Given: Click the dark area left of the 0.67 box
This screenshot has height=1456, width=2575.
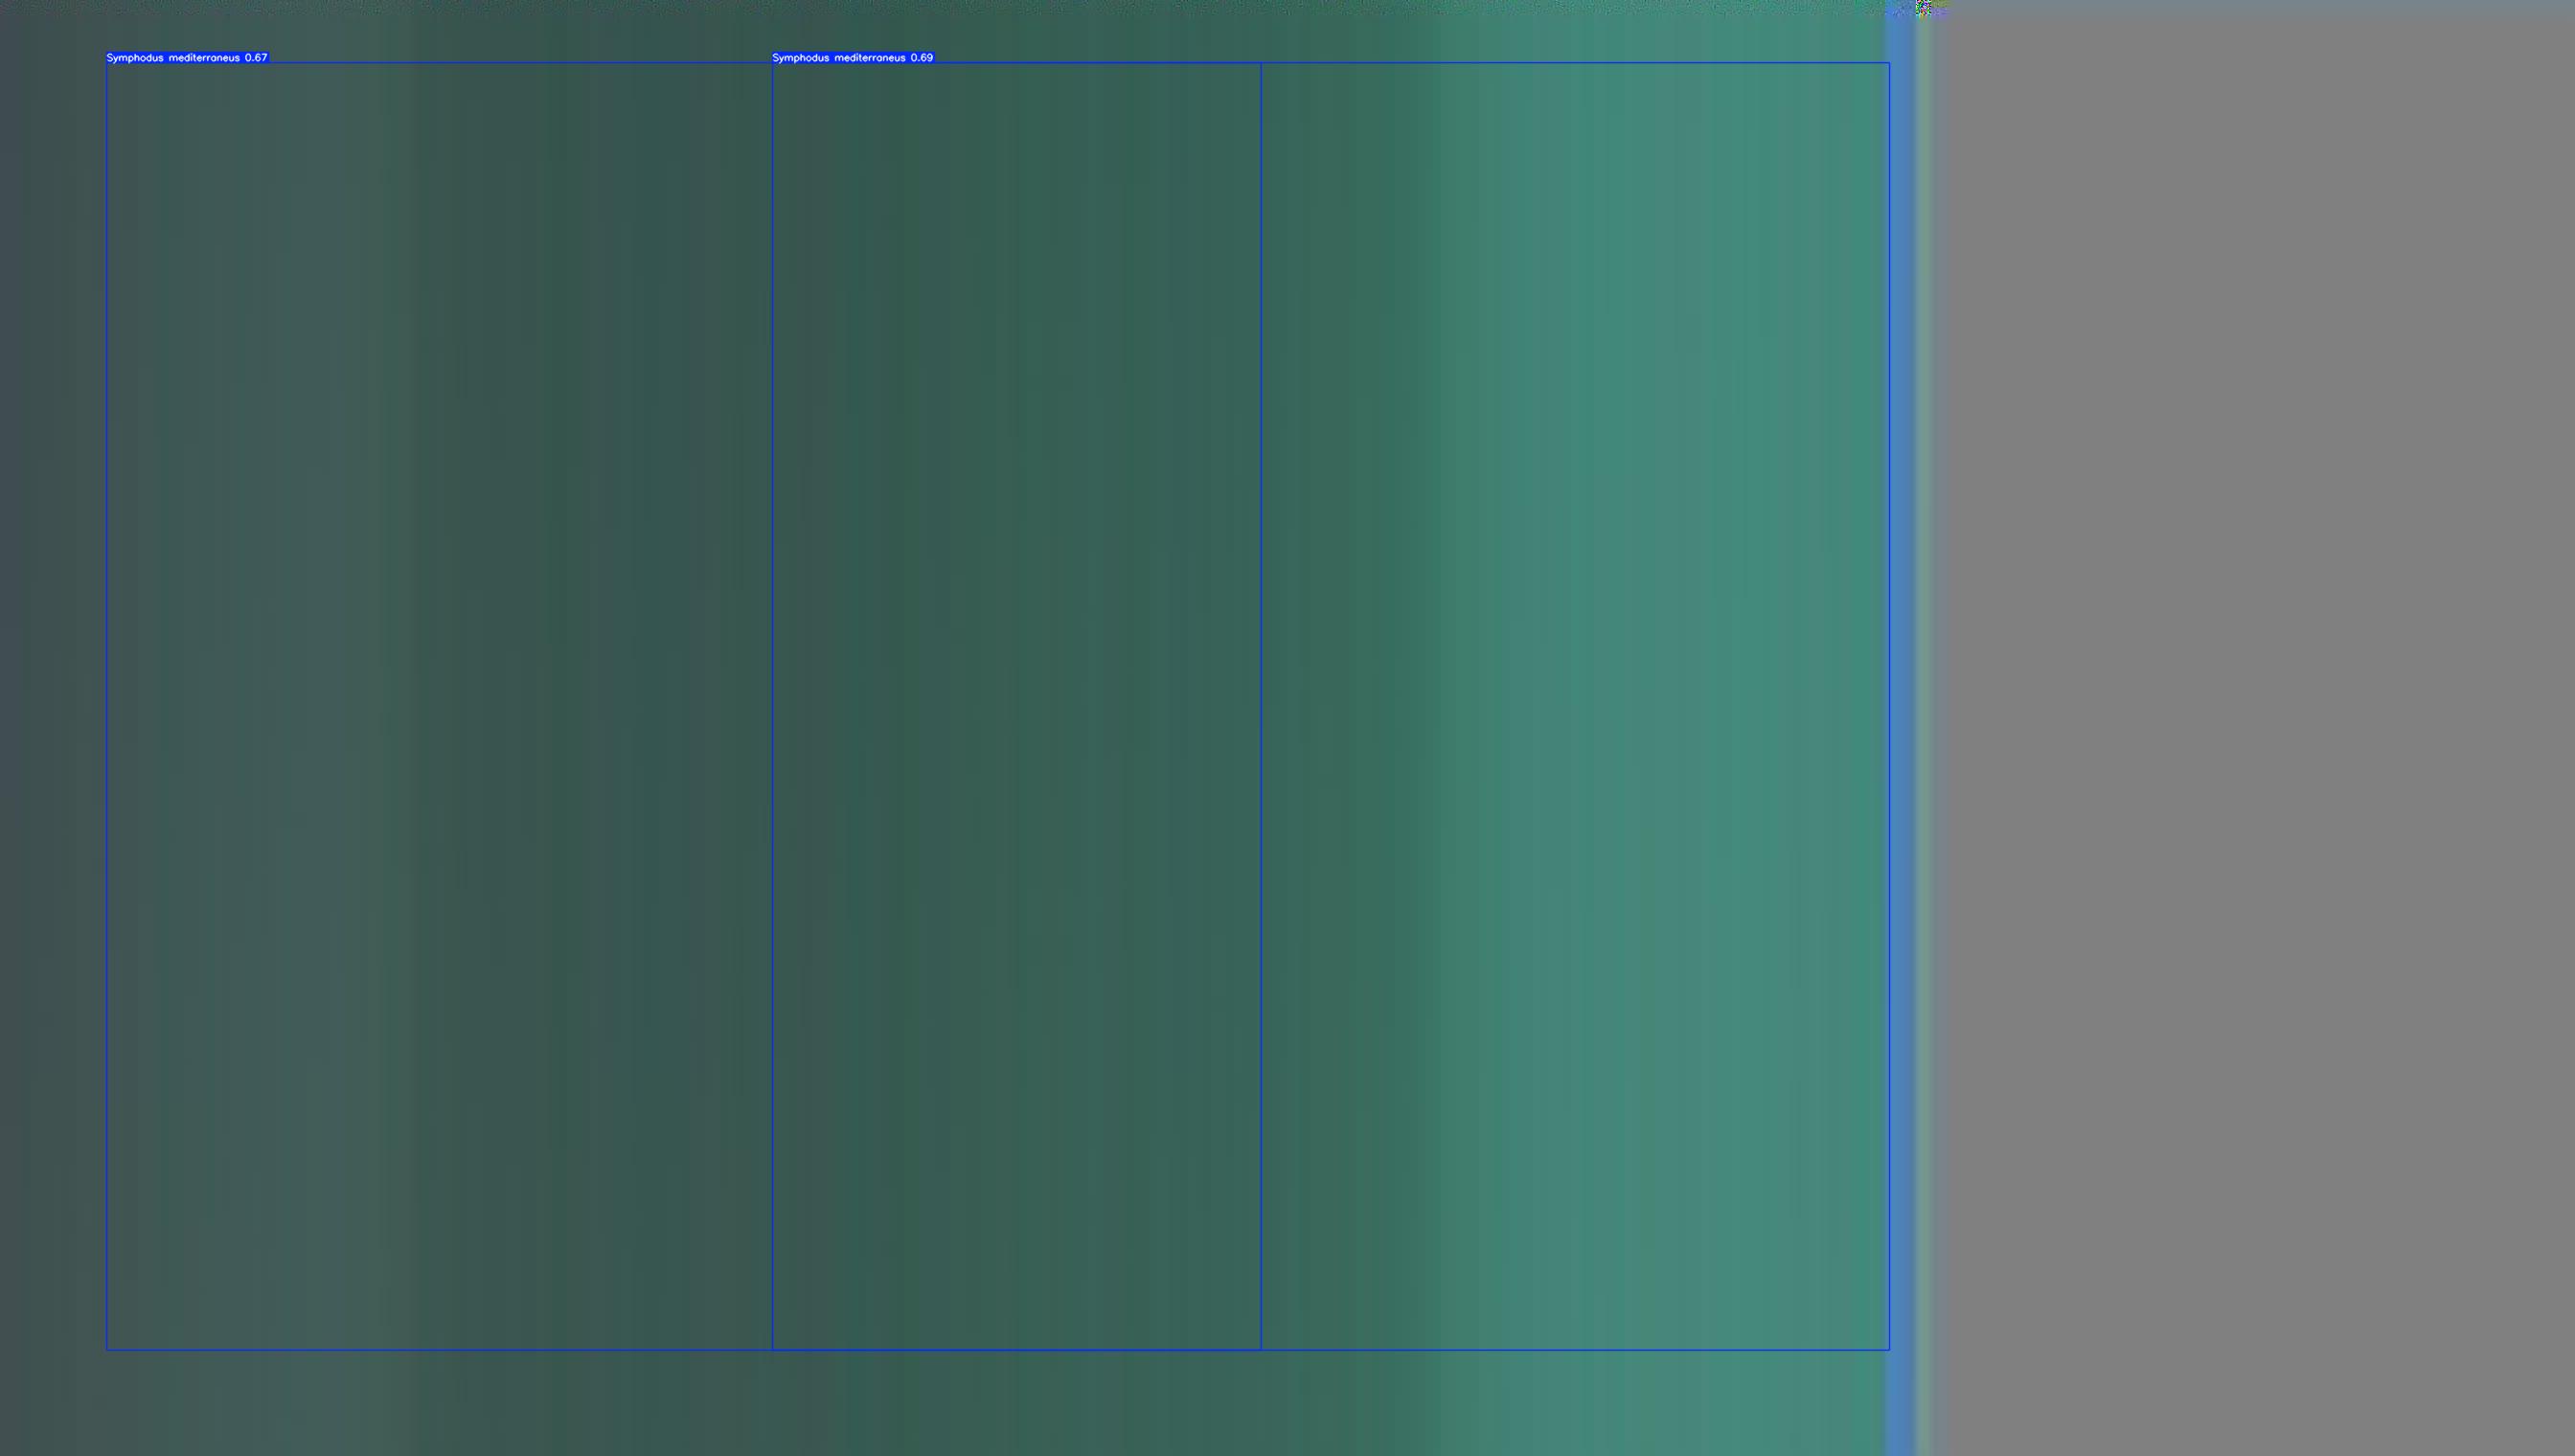Looking at the screenshot, I should (x=50, y=700).
